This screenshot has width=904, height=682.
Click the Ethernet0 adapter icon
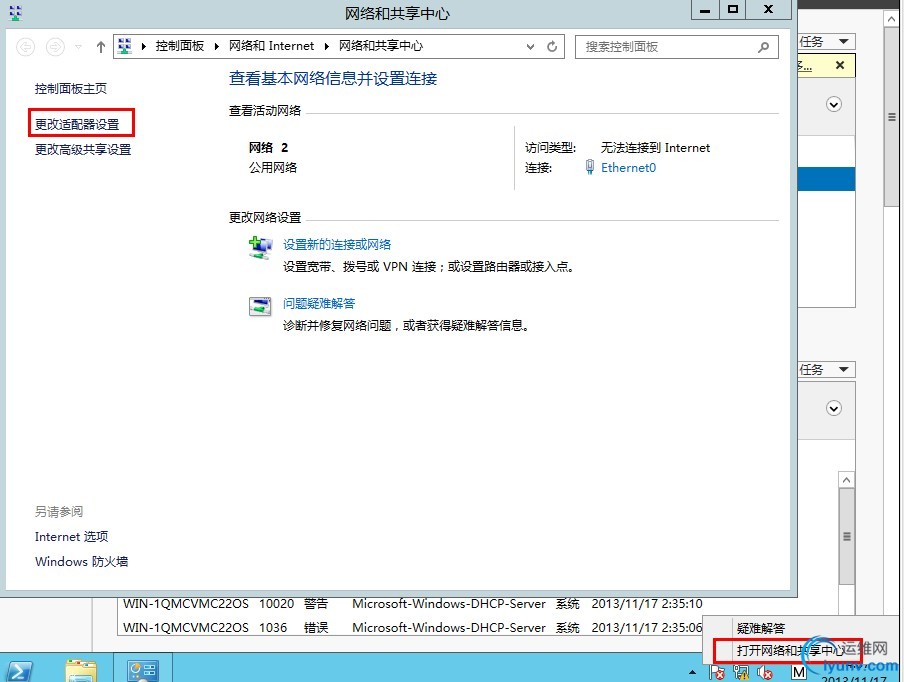[590, 167]
